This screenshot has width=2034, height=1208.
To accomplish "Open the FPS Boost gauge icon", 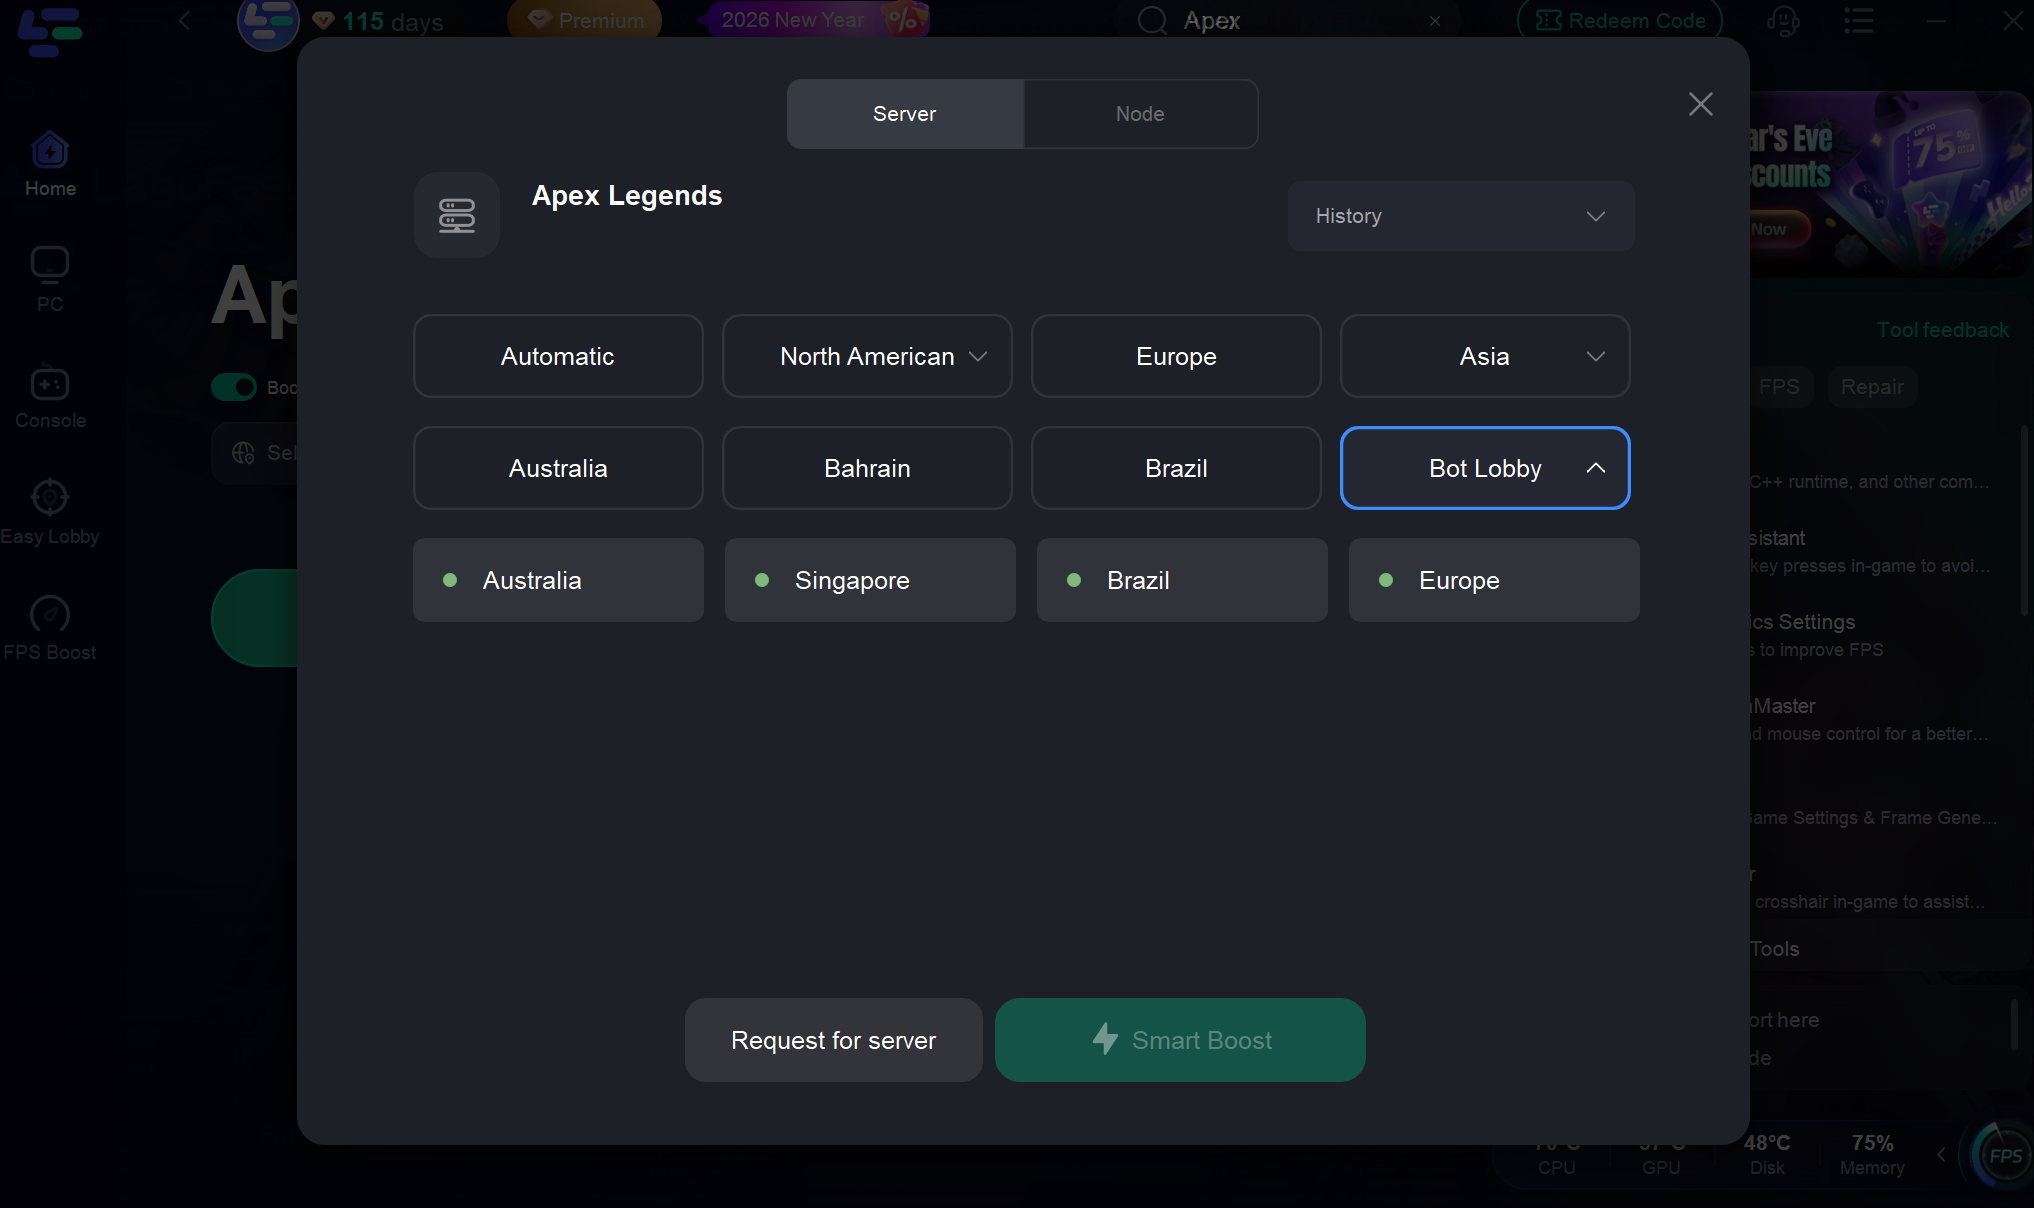I will pyautogui.click(x=50, y=613).
